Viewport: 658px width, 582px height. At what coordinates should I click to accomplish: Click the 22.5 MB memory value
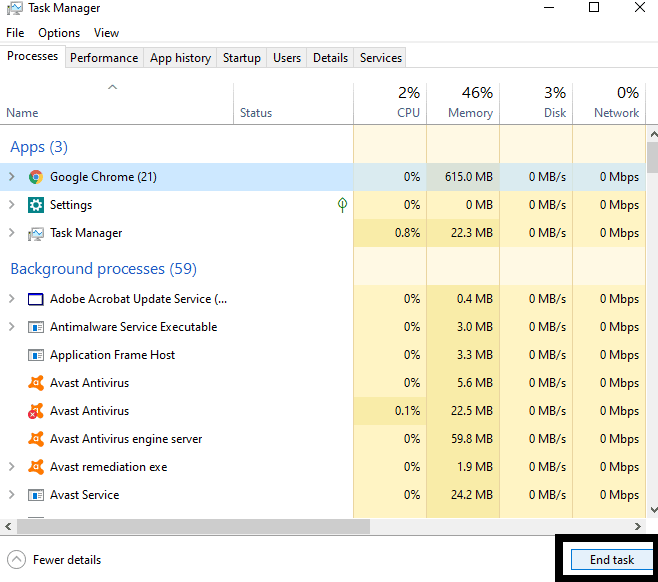472,411
